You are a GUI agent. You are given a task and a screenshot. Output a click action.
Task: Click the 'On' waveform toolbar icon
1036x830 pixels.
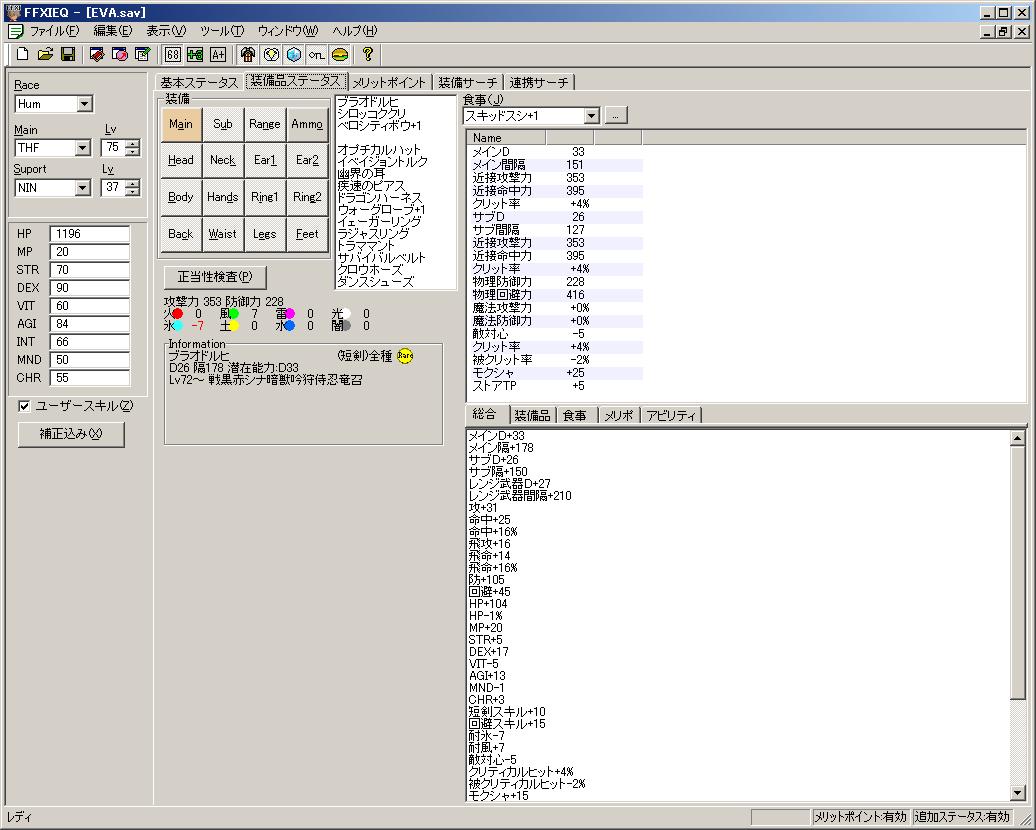(x=316, y=55)
